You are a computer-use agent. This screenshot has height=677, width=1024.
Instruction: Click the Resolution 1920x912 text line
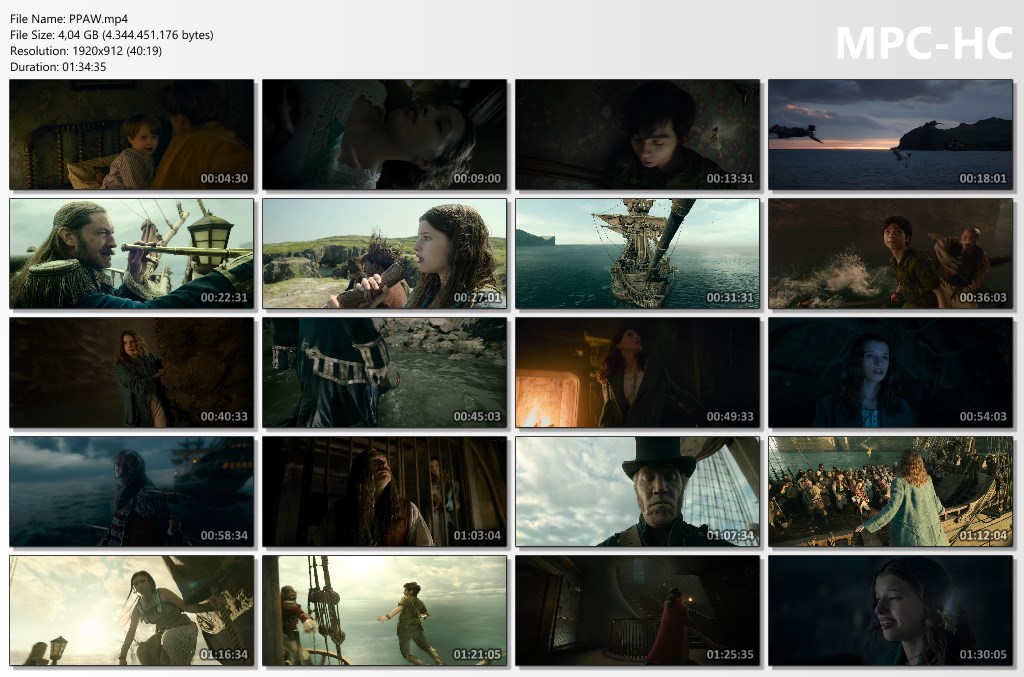85,51
